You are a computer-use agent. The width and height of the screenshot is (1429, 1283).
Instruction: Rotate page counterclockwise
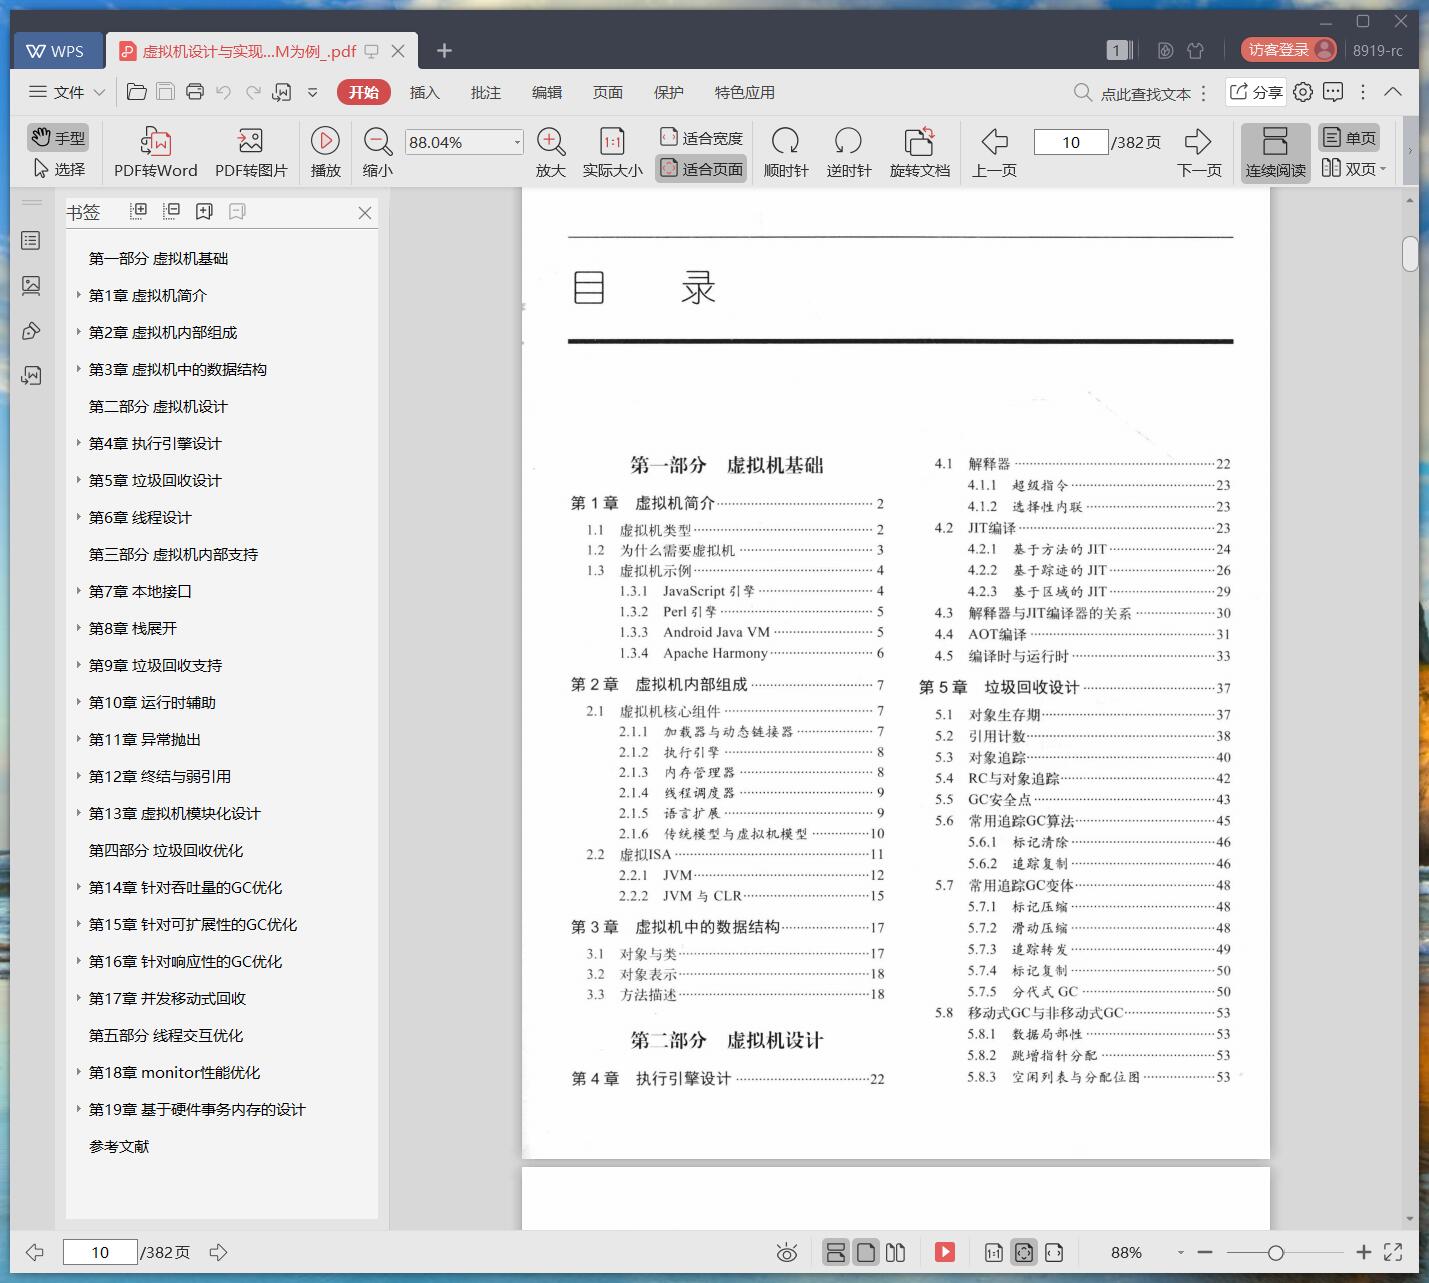point(849,152)
